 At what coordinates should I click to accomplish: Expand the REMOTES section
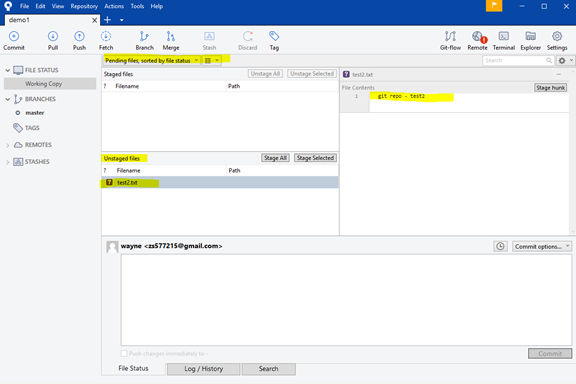[x=7, y=146]
